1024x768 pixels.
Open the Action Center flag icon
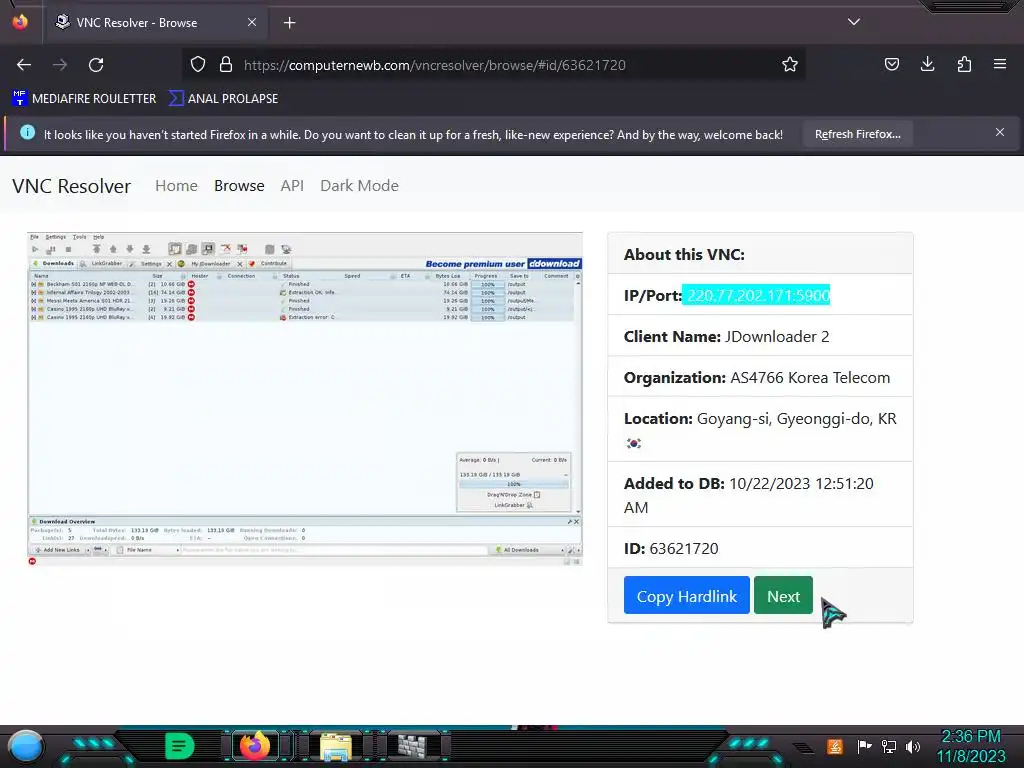pos(864,746)
